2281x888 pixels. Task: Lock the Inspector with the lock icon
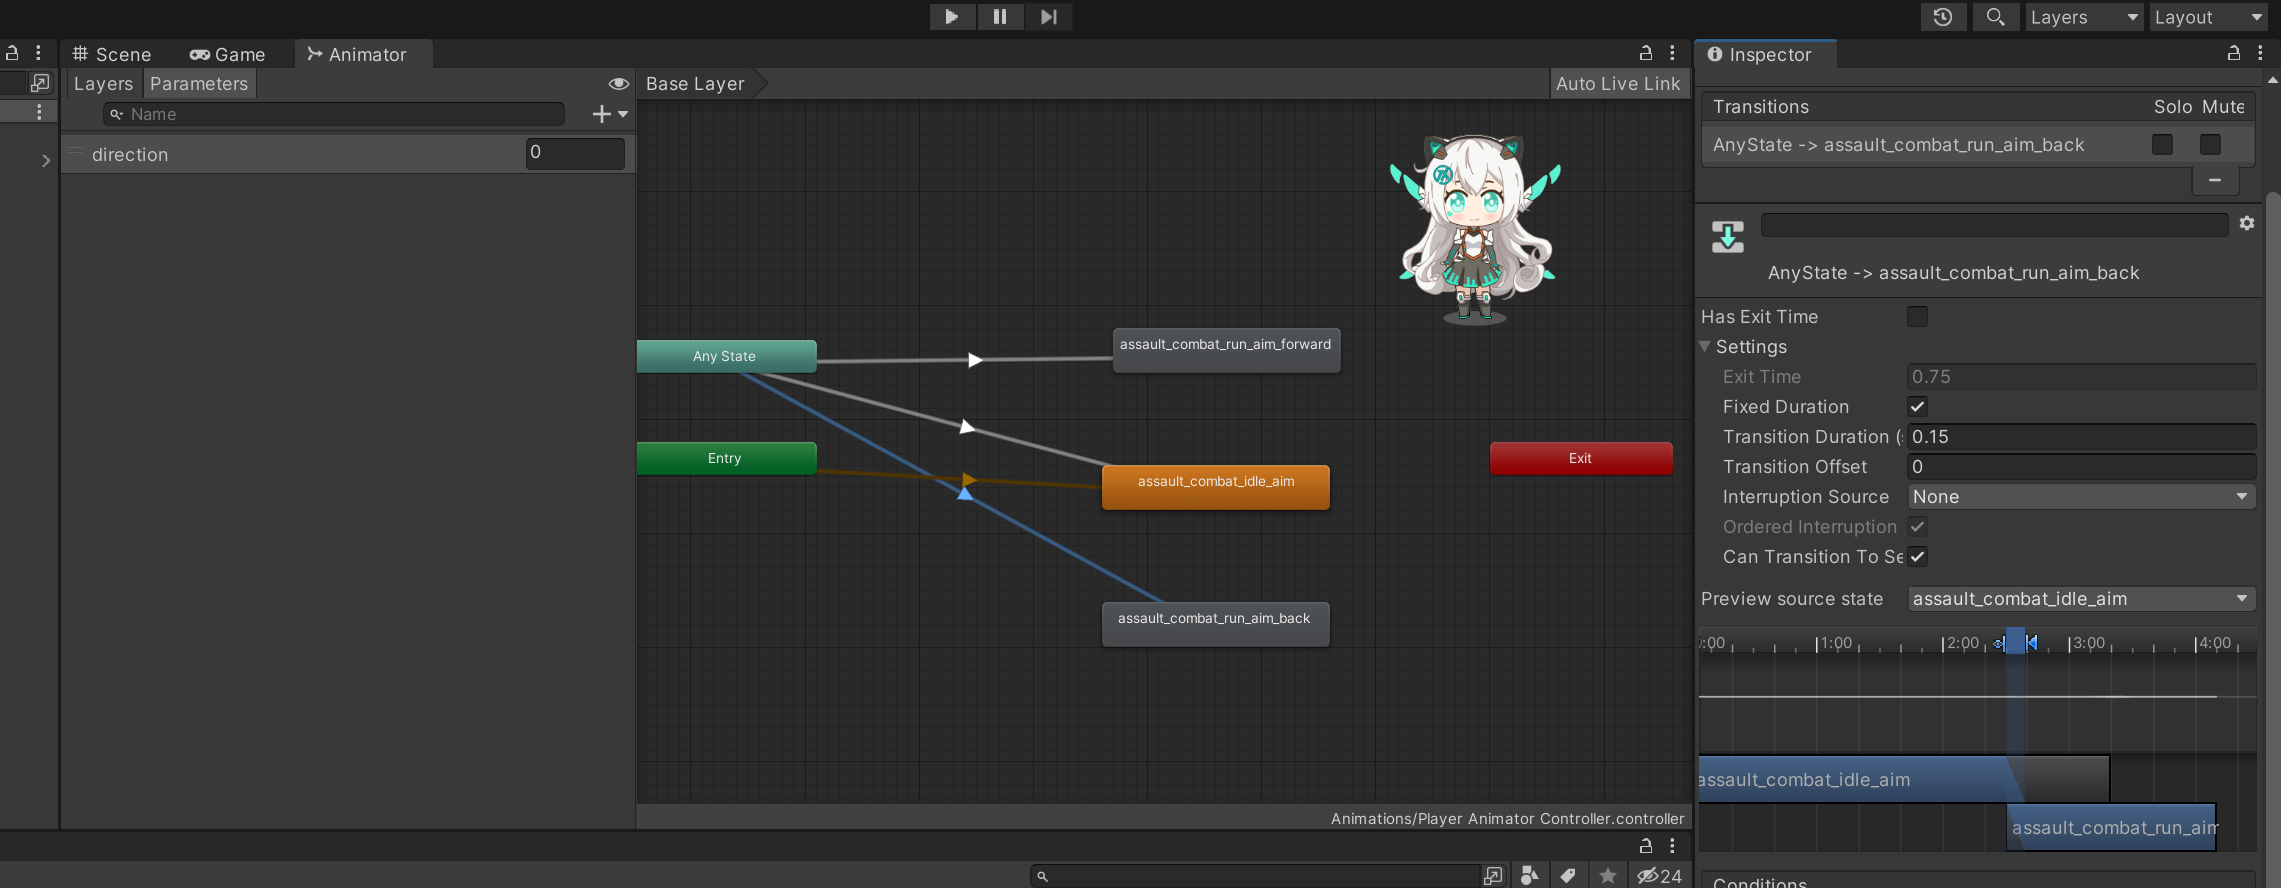click(2233, 53)
